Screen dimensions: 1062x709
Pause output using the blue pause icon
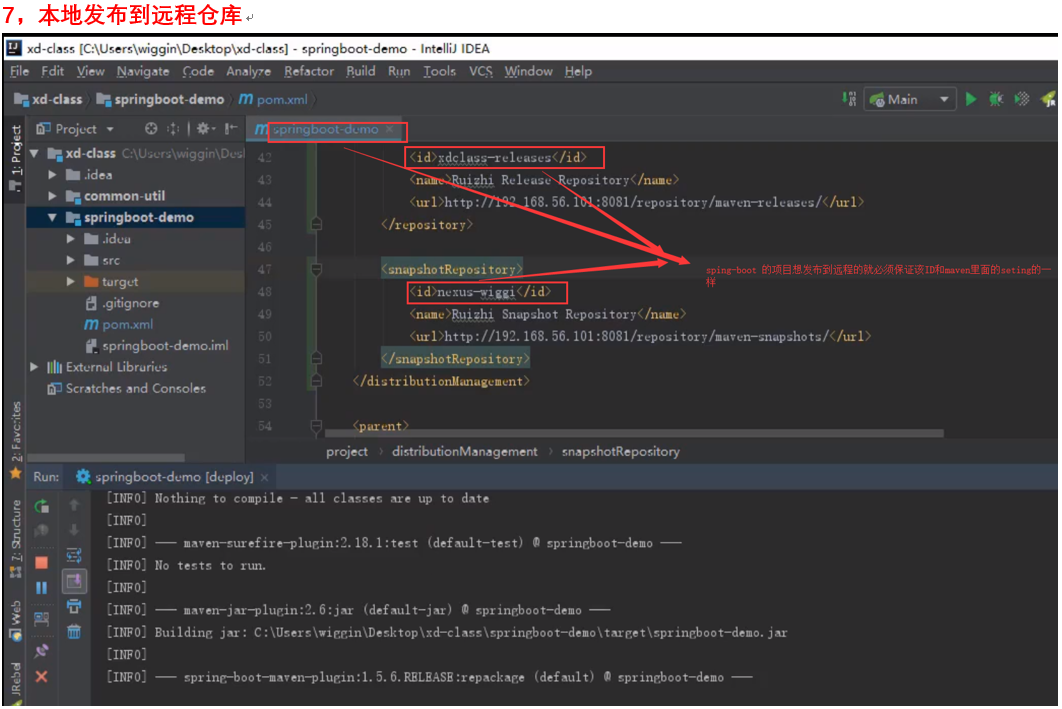42,588
